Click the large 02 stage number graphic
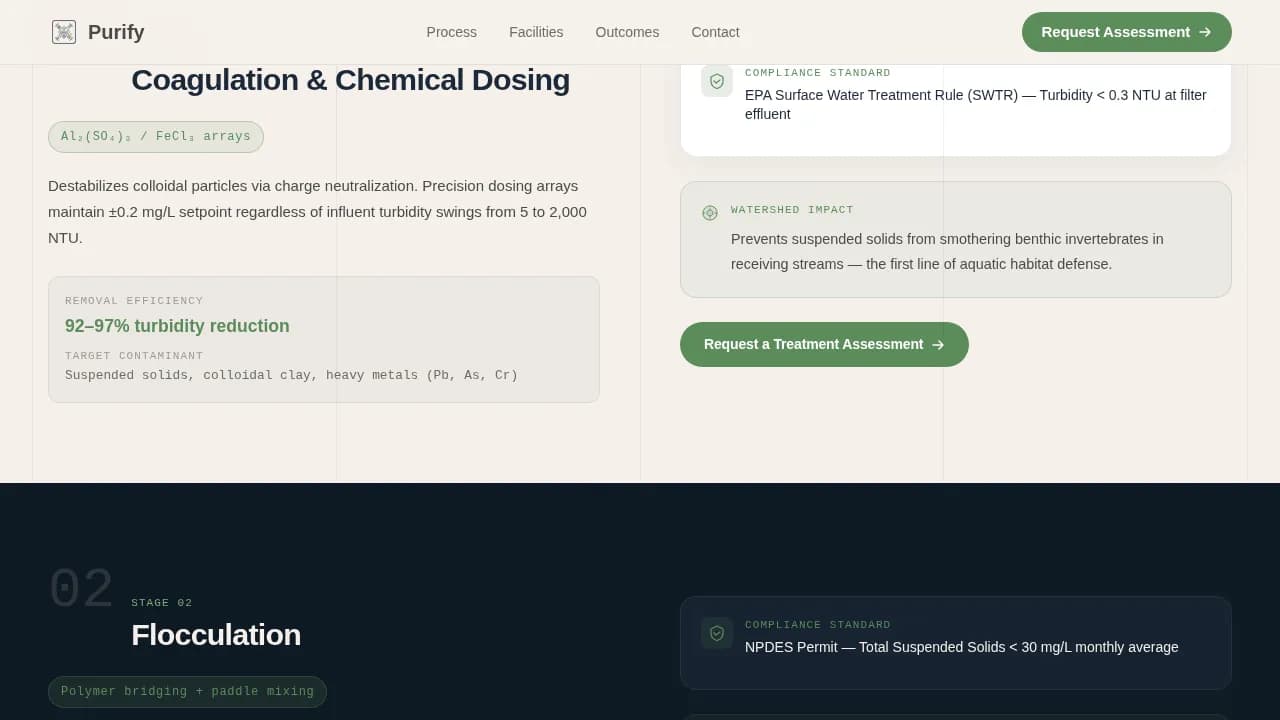The height and width of the screenshot is (720, 1280). [82, 588]
